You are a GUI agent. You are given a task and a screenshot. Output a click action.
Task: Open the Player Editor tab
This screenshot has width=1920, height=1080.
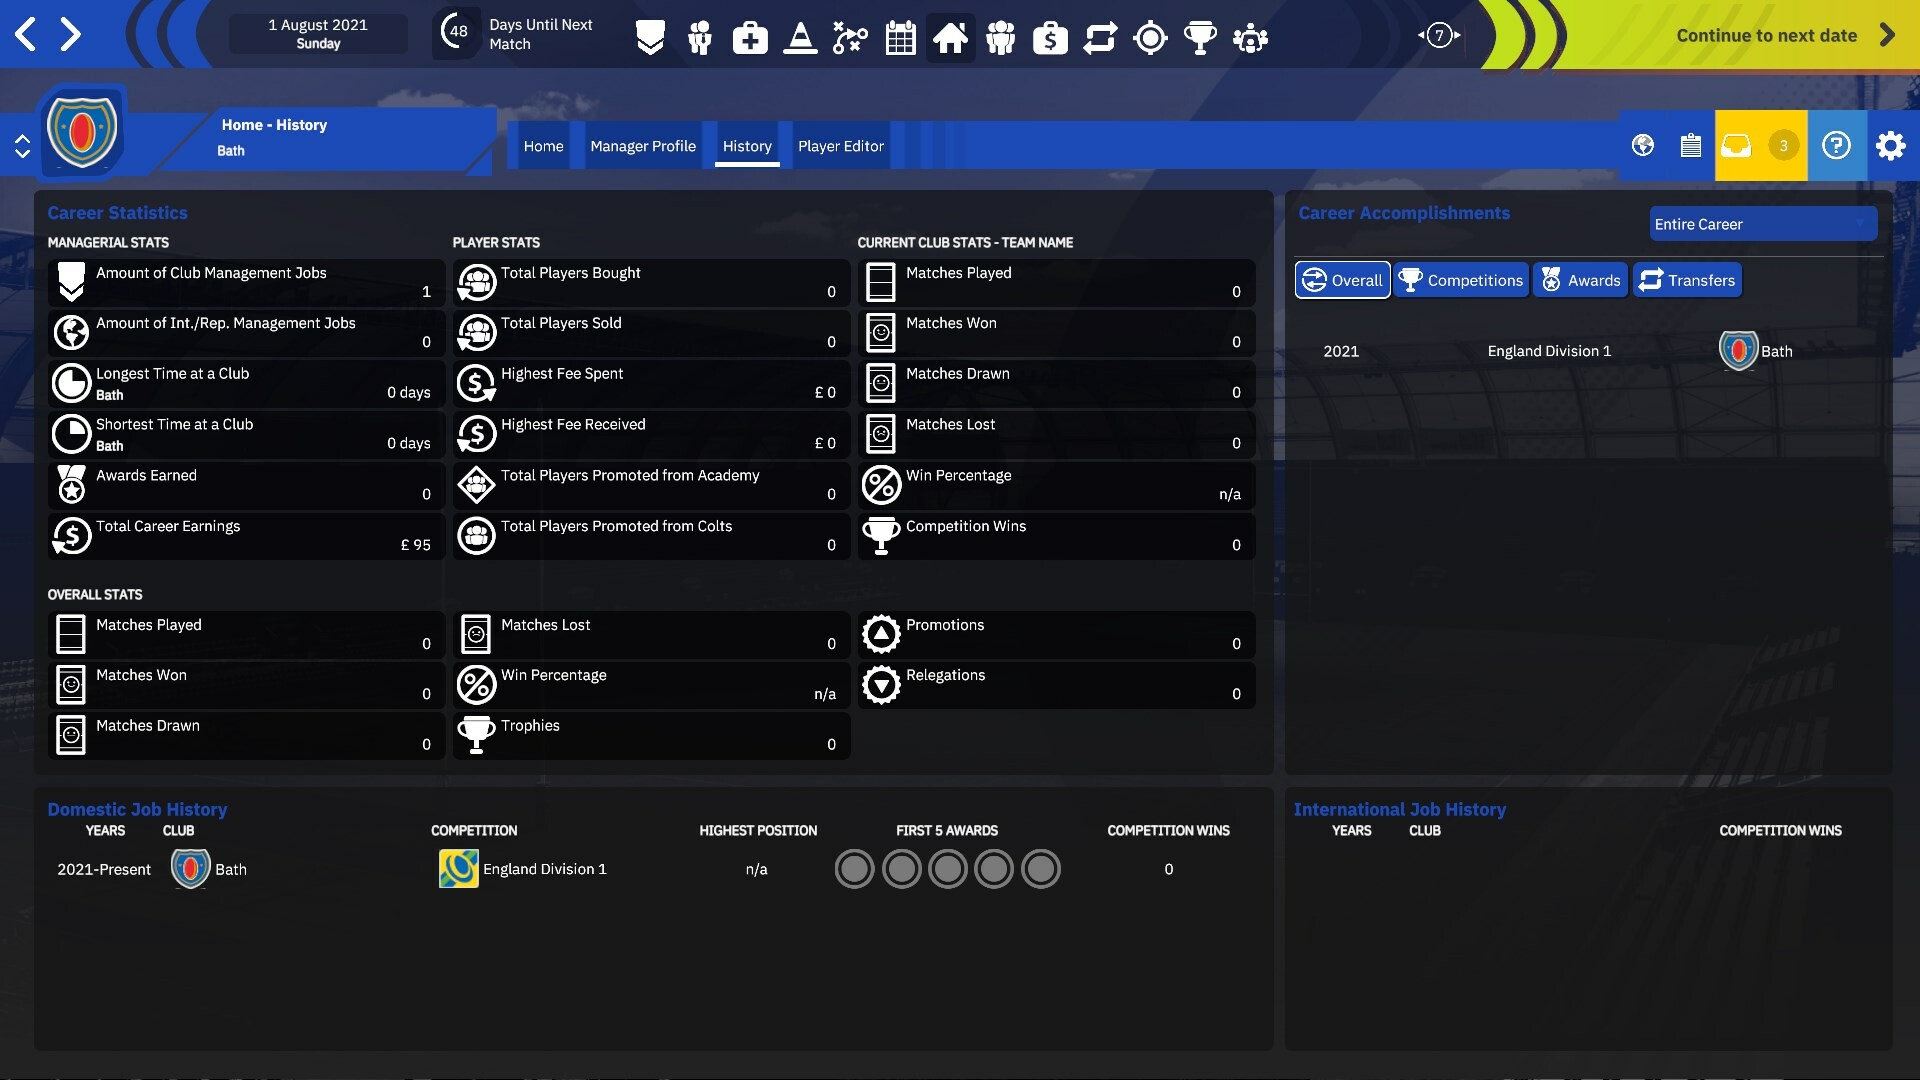[x=841, y=145]
